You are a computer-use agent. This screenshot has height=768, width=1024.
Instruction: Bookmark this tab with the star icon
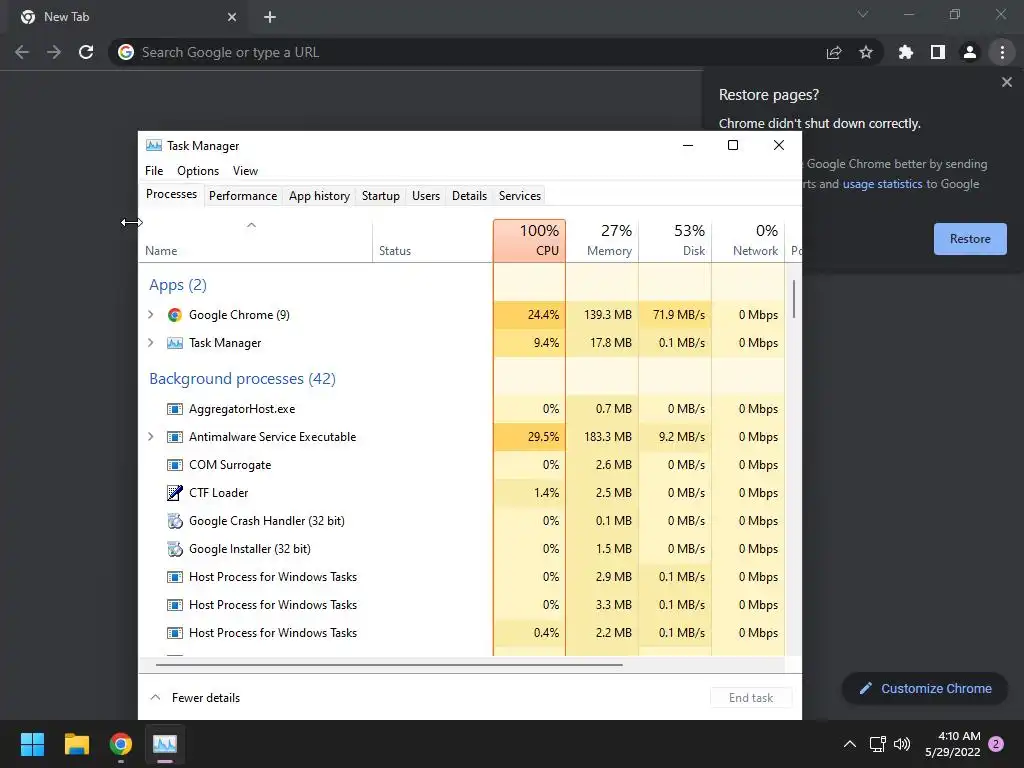(866, 52)
